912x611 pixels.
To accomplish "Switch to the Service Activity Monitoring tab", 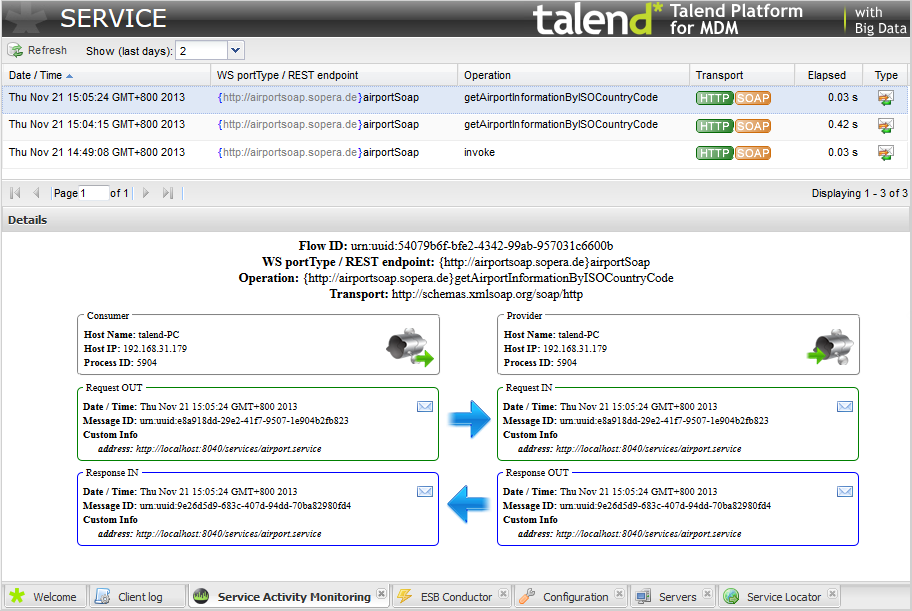I will click(x=287, y=597).
